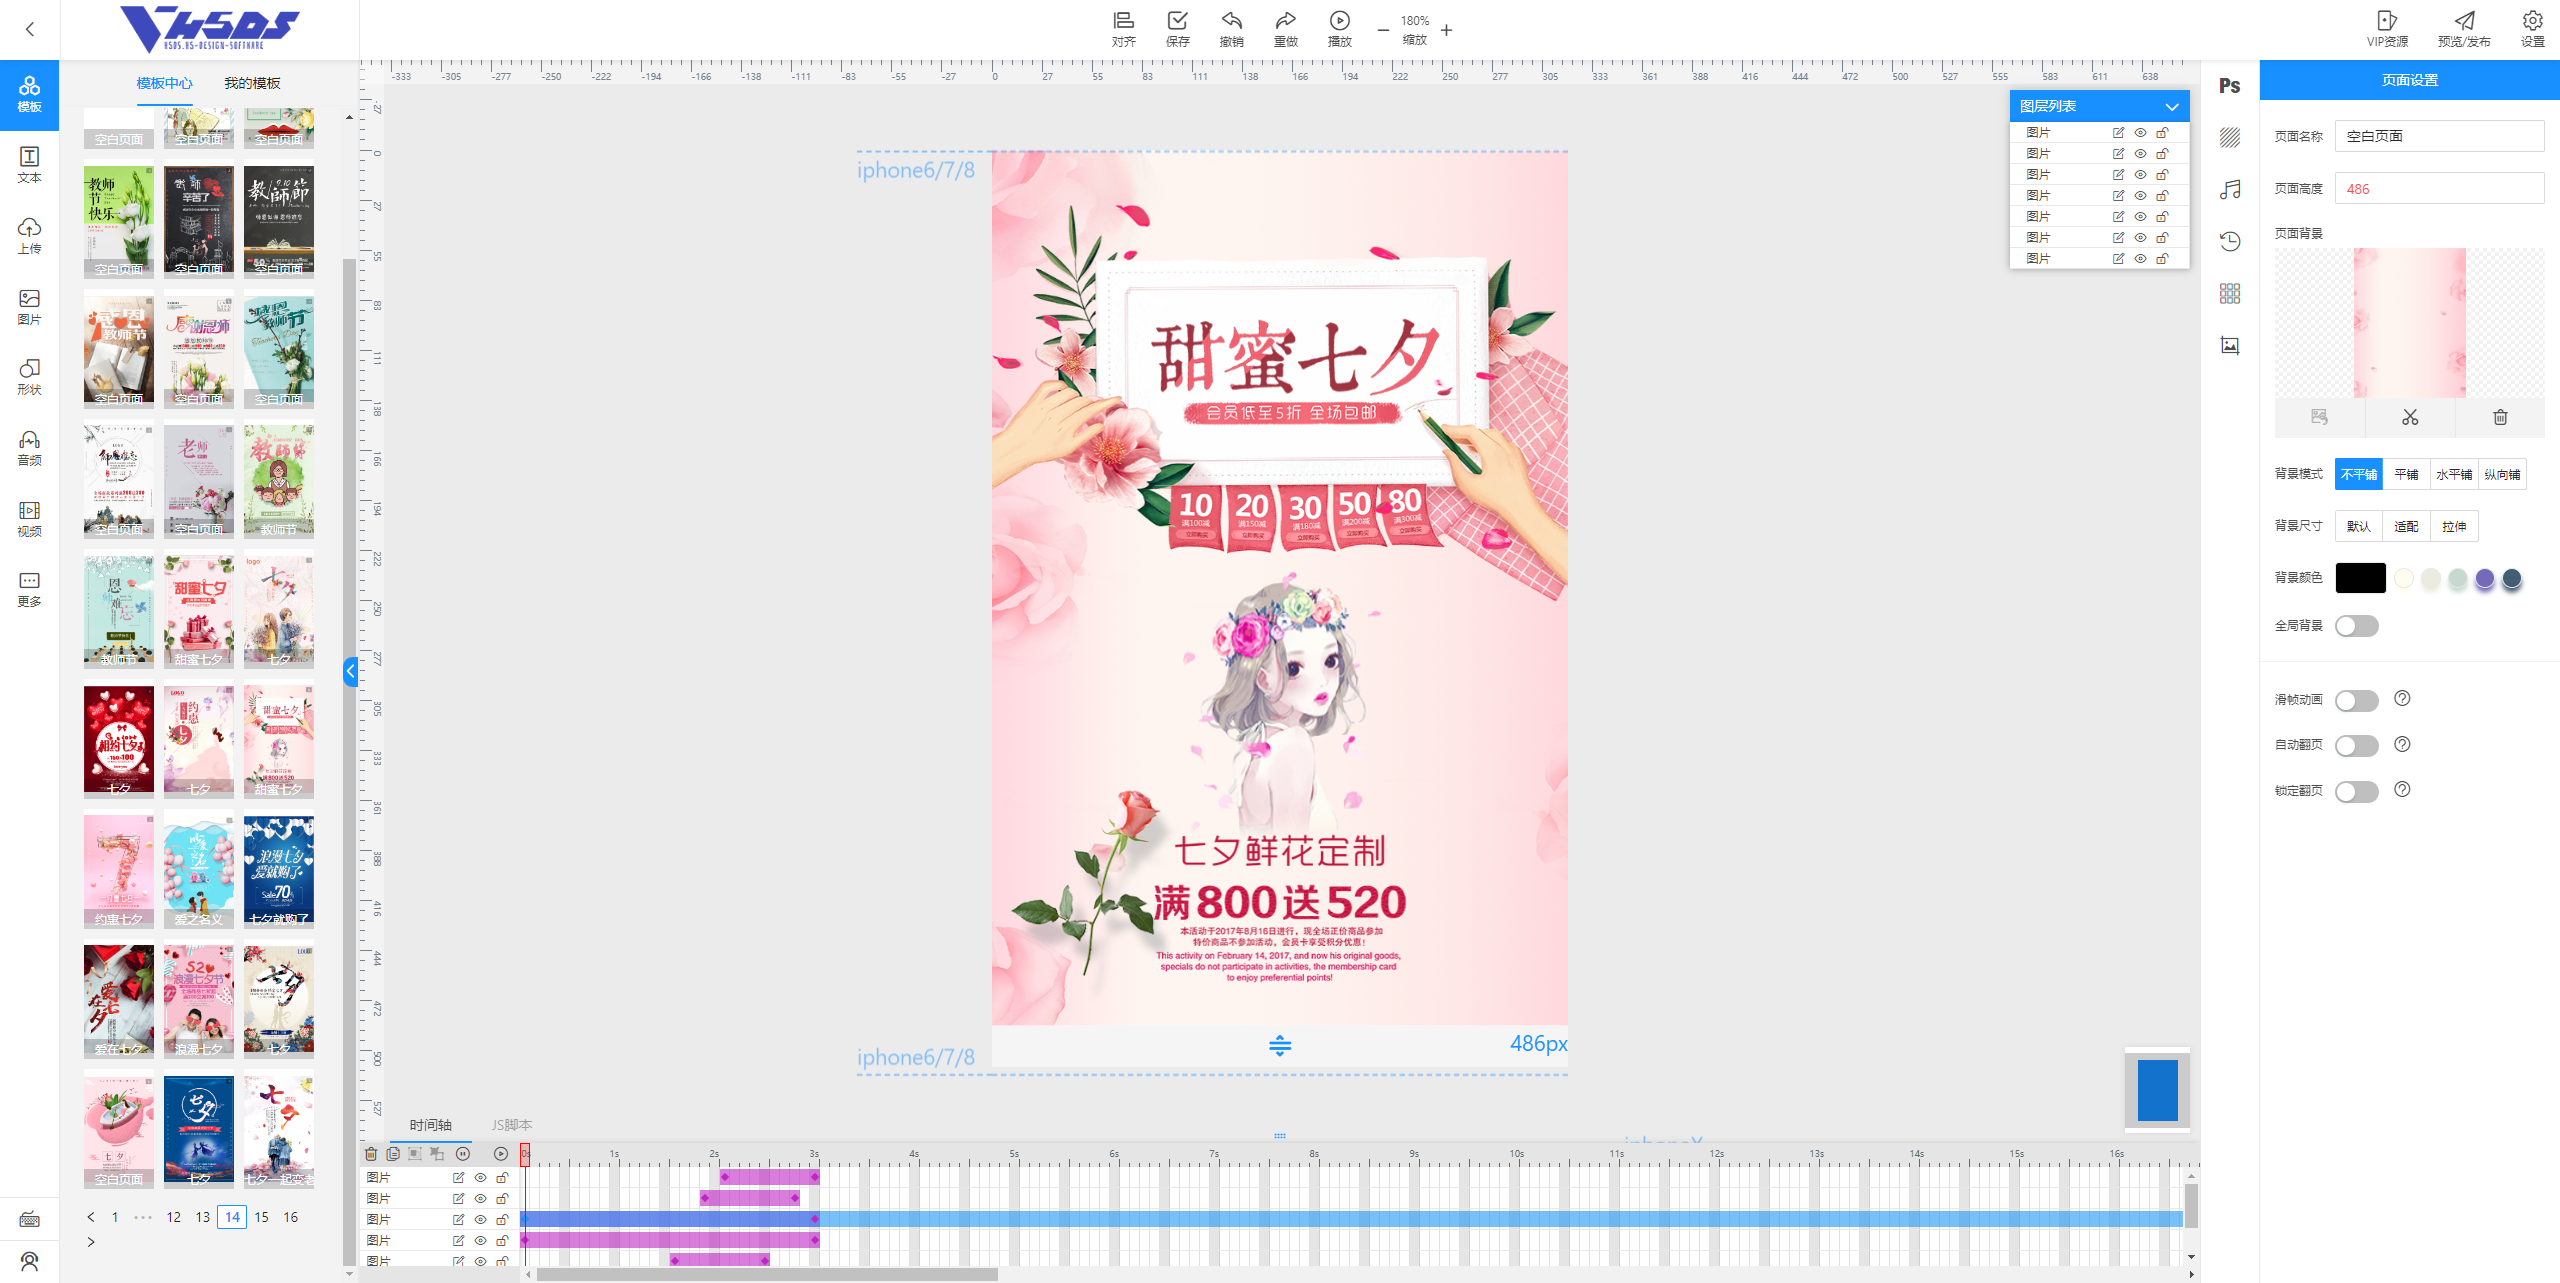Select the 拉伸 background size button
The height and width of the screenshot is (1283, 2560).
click(2453, 526)
